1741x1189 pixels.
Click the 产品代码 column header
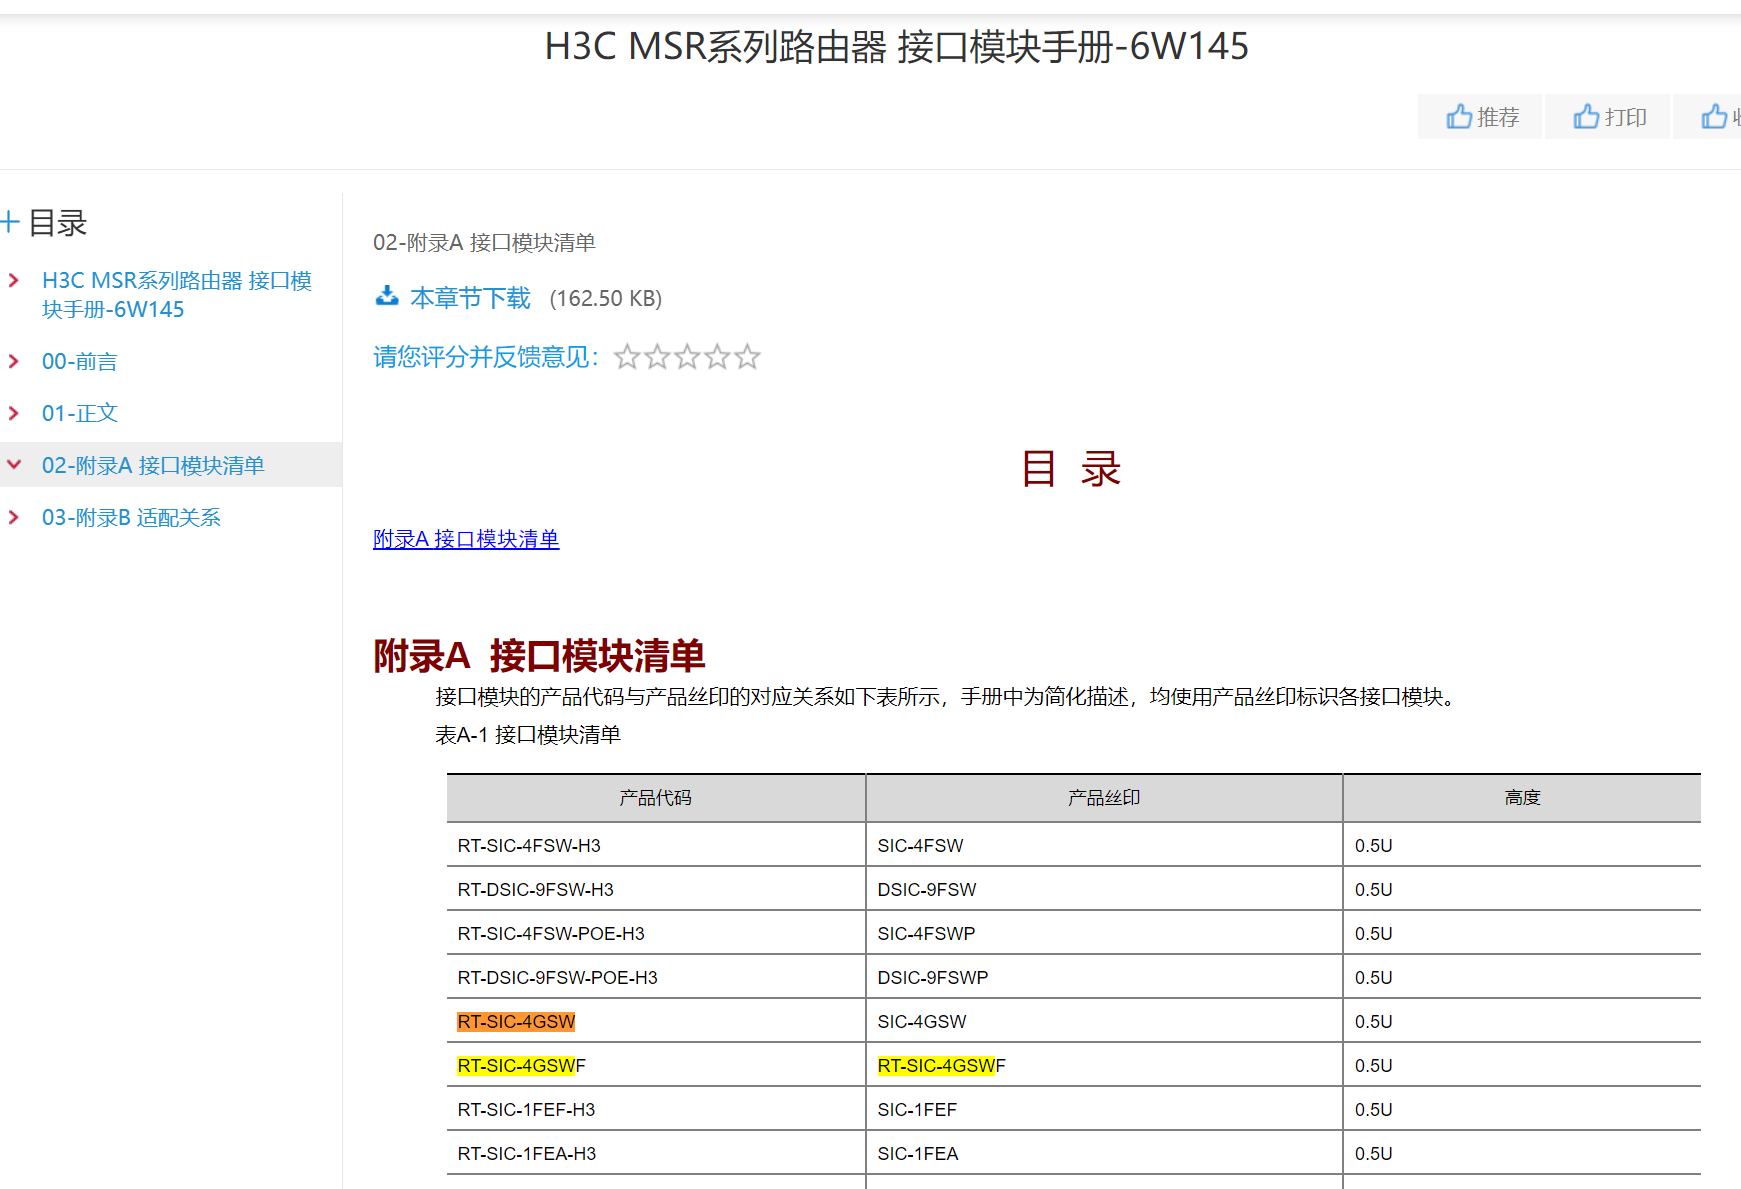pyautogui.click(x=656, y=798)
